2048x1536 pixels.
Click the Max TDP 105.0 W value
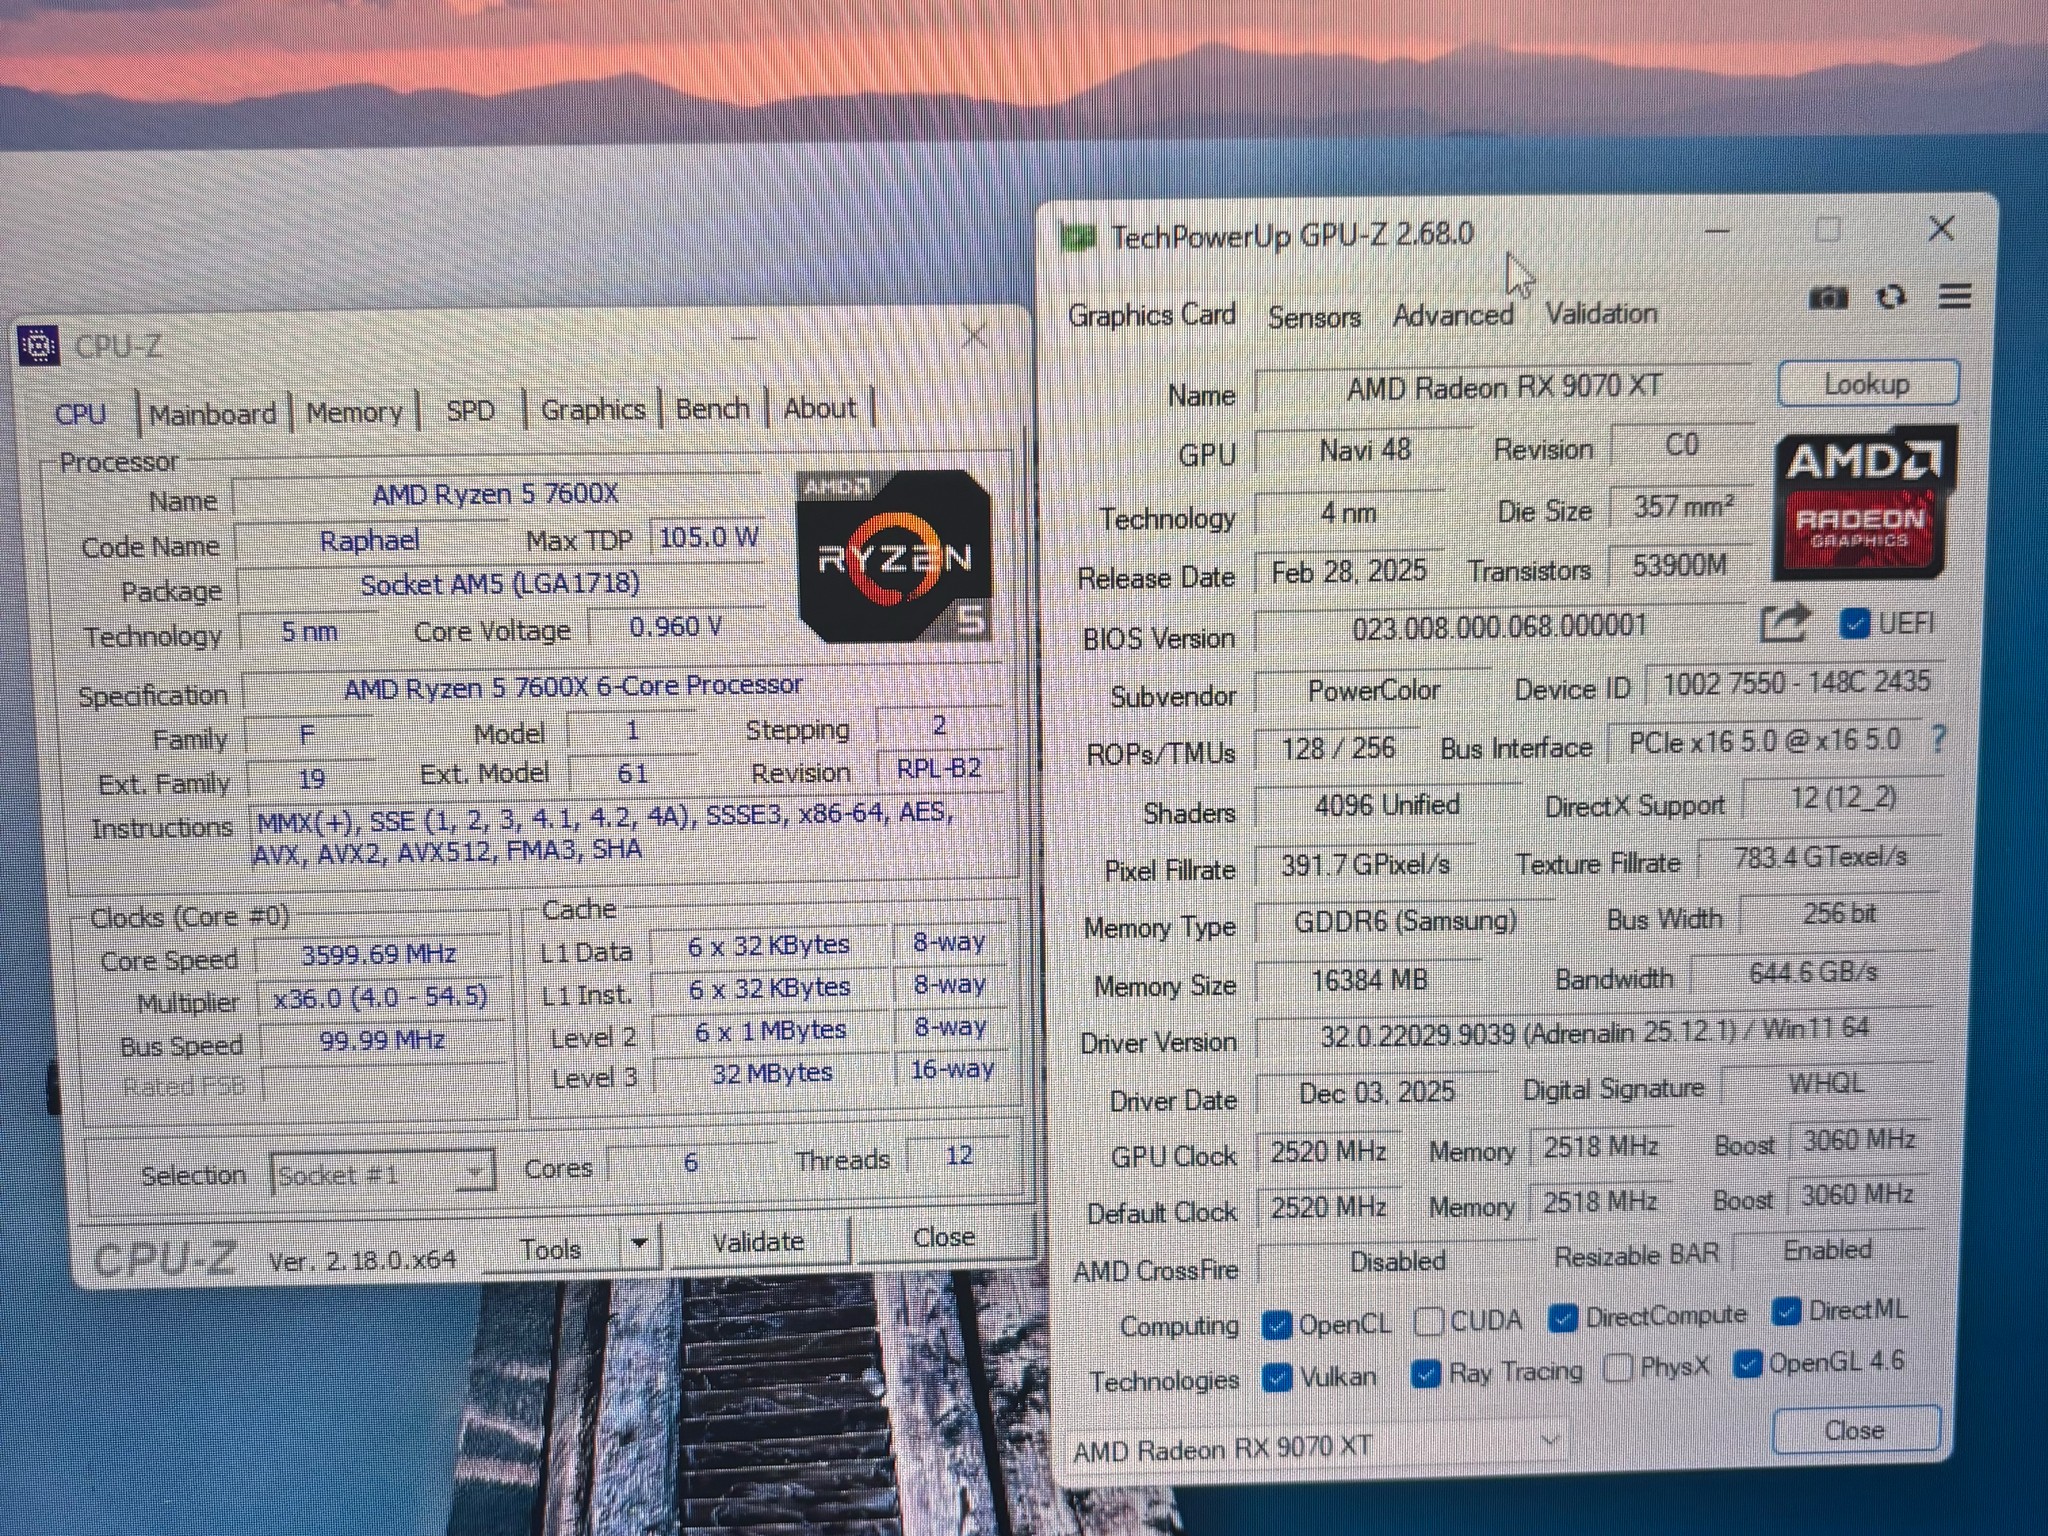pyautogui.click(x=707, y=538)
